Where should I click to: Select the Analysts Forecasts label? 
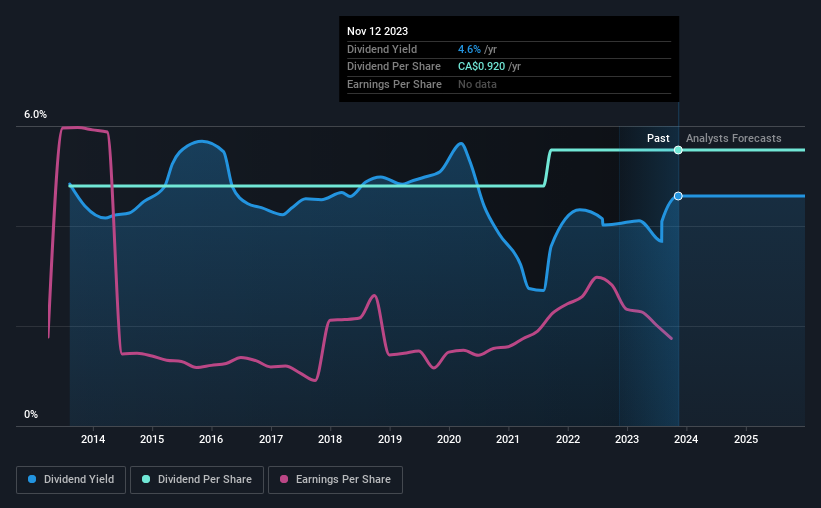point(734,138)
